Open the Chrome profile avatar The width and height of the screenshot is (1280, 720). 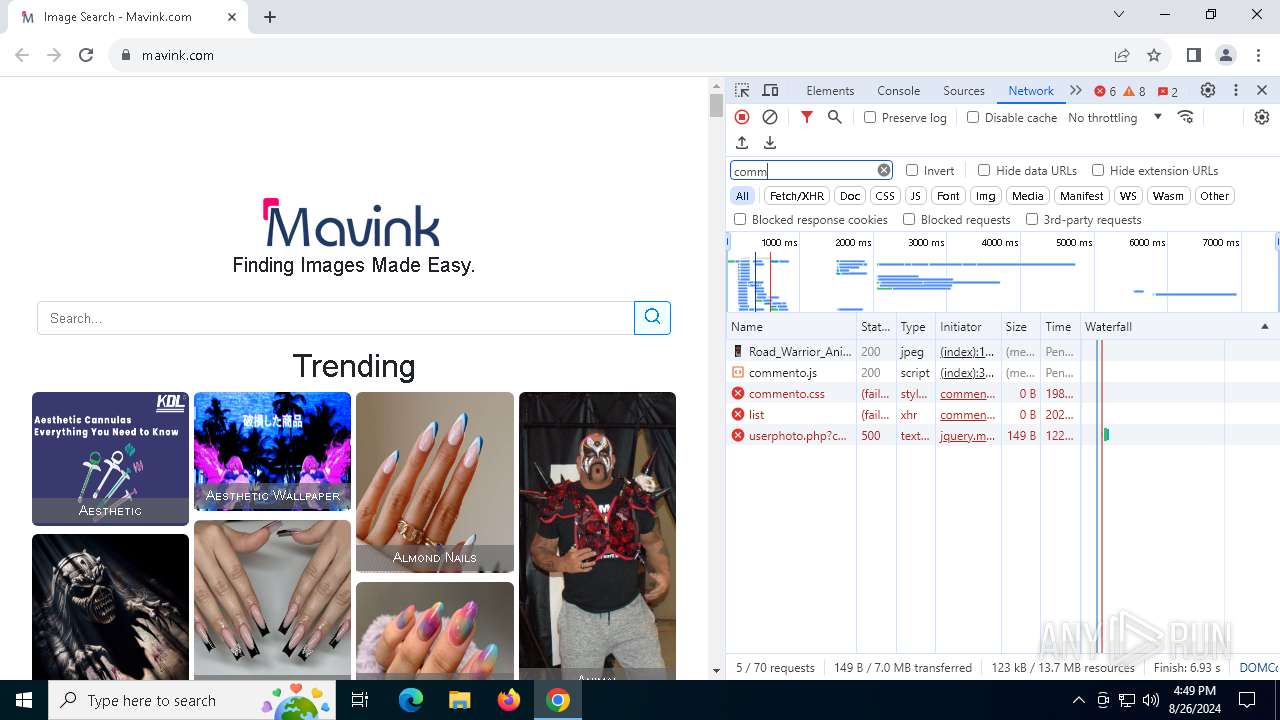[1226, 55]
